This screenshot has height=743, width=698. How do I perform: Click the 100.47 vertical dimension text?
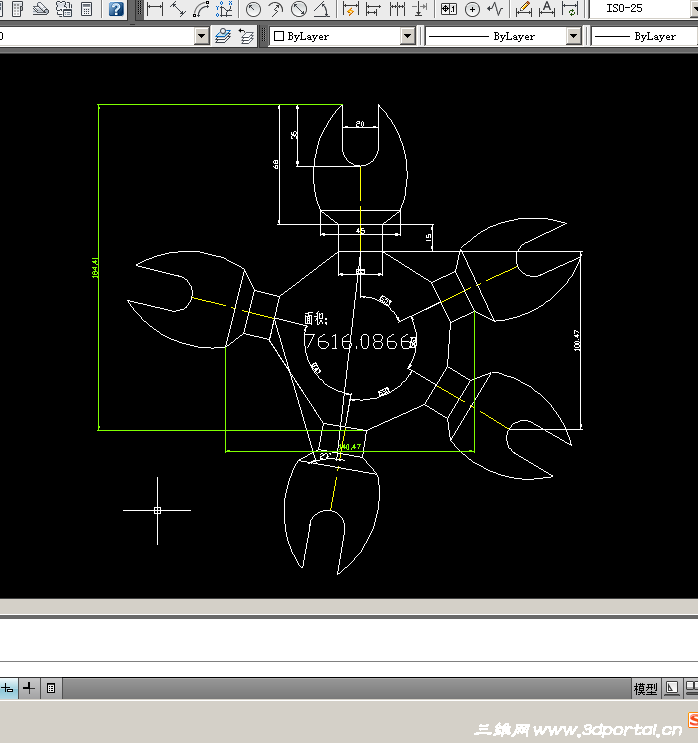tap(577, 341)
